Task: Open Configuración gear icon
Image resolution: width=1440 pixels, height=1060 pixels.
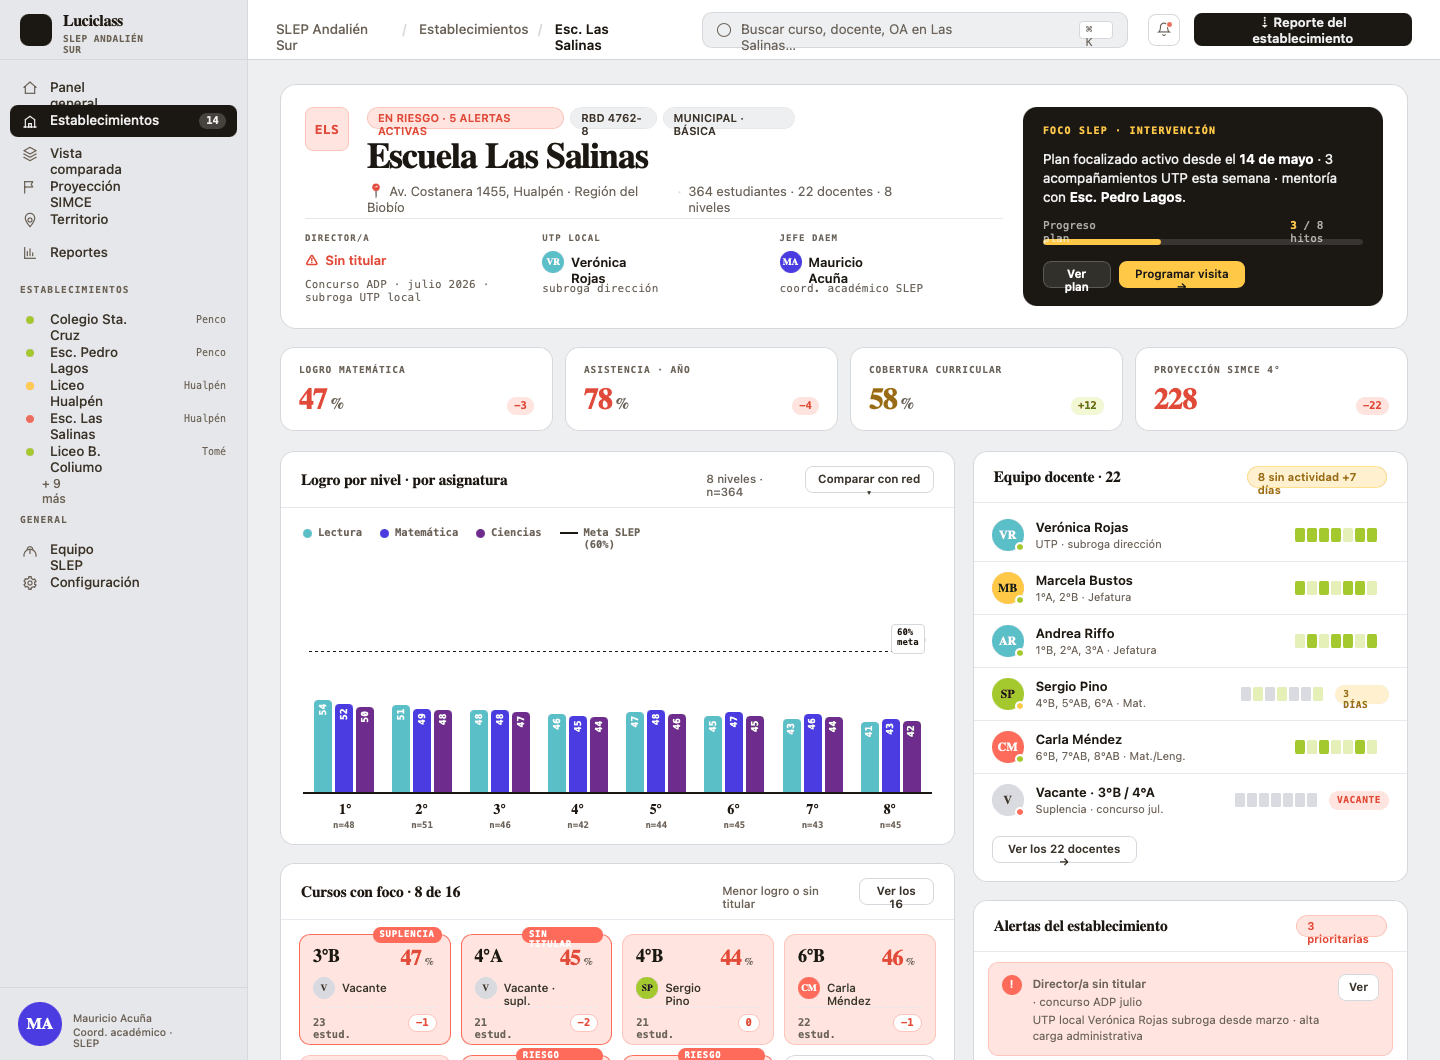Action: click(30, 583)
